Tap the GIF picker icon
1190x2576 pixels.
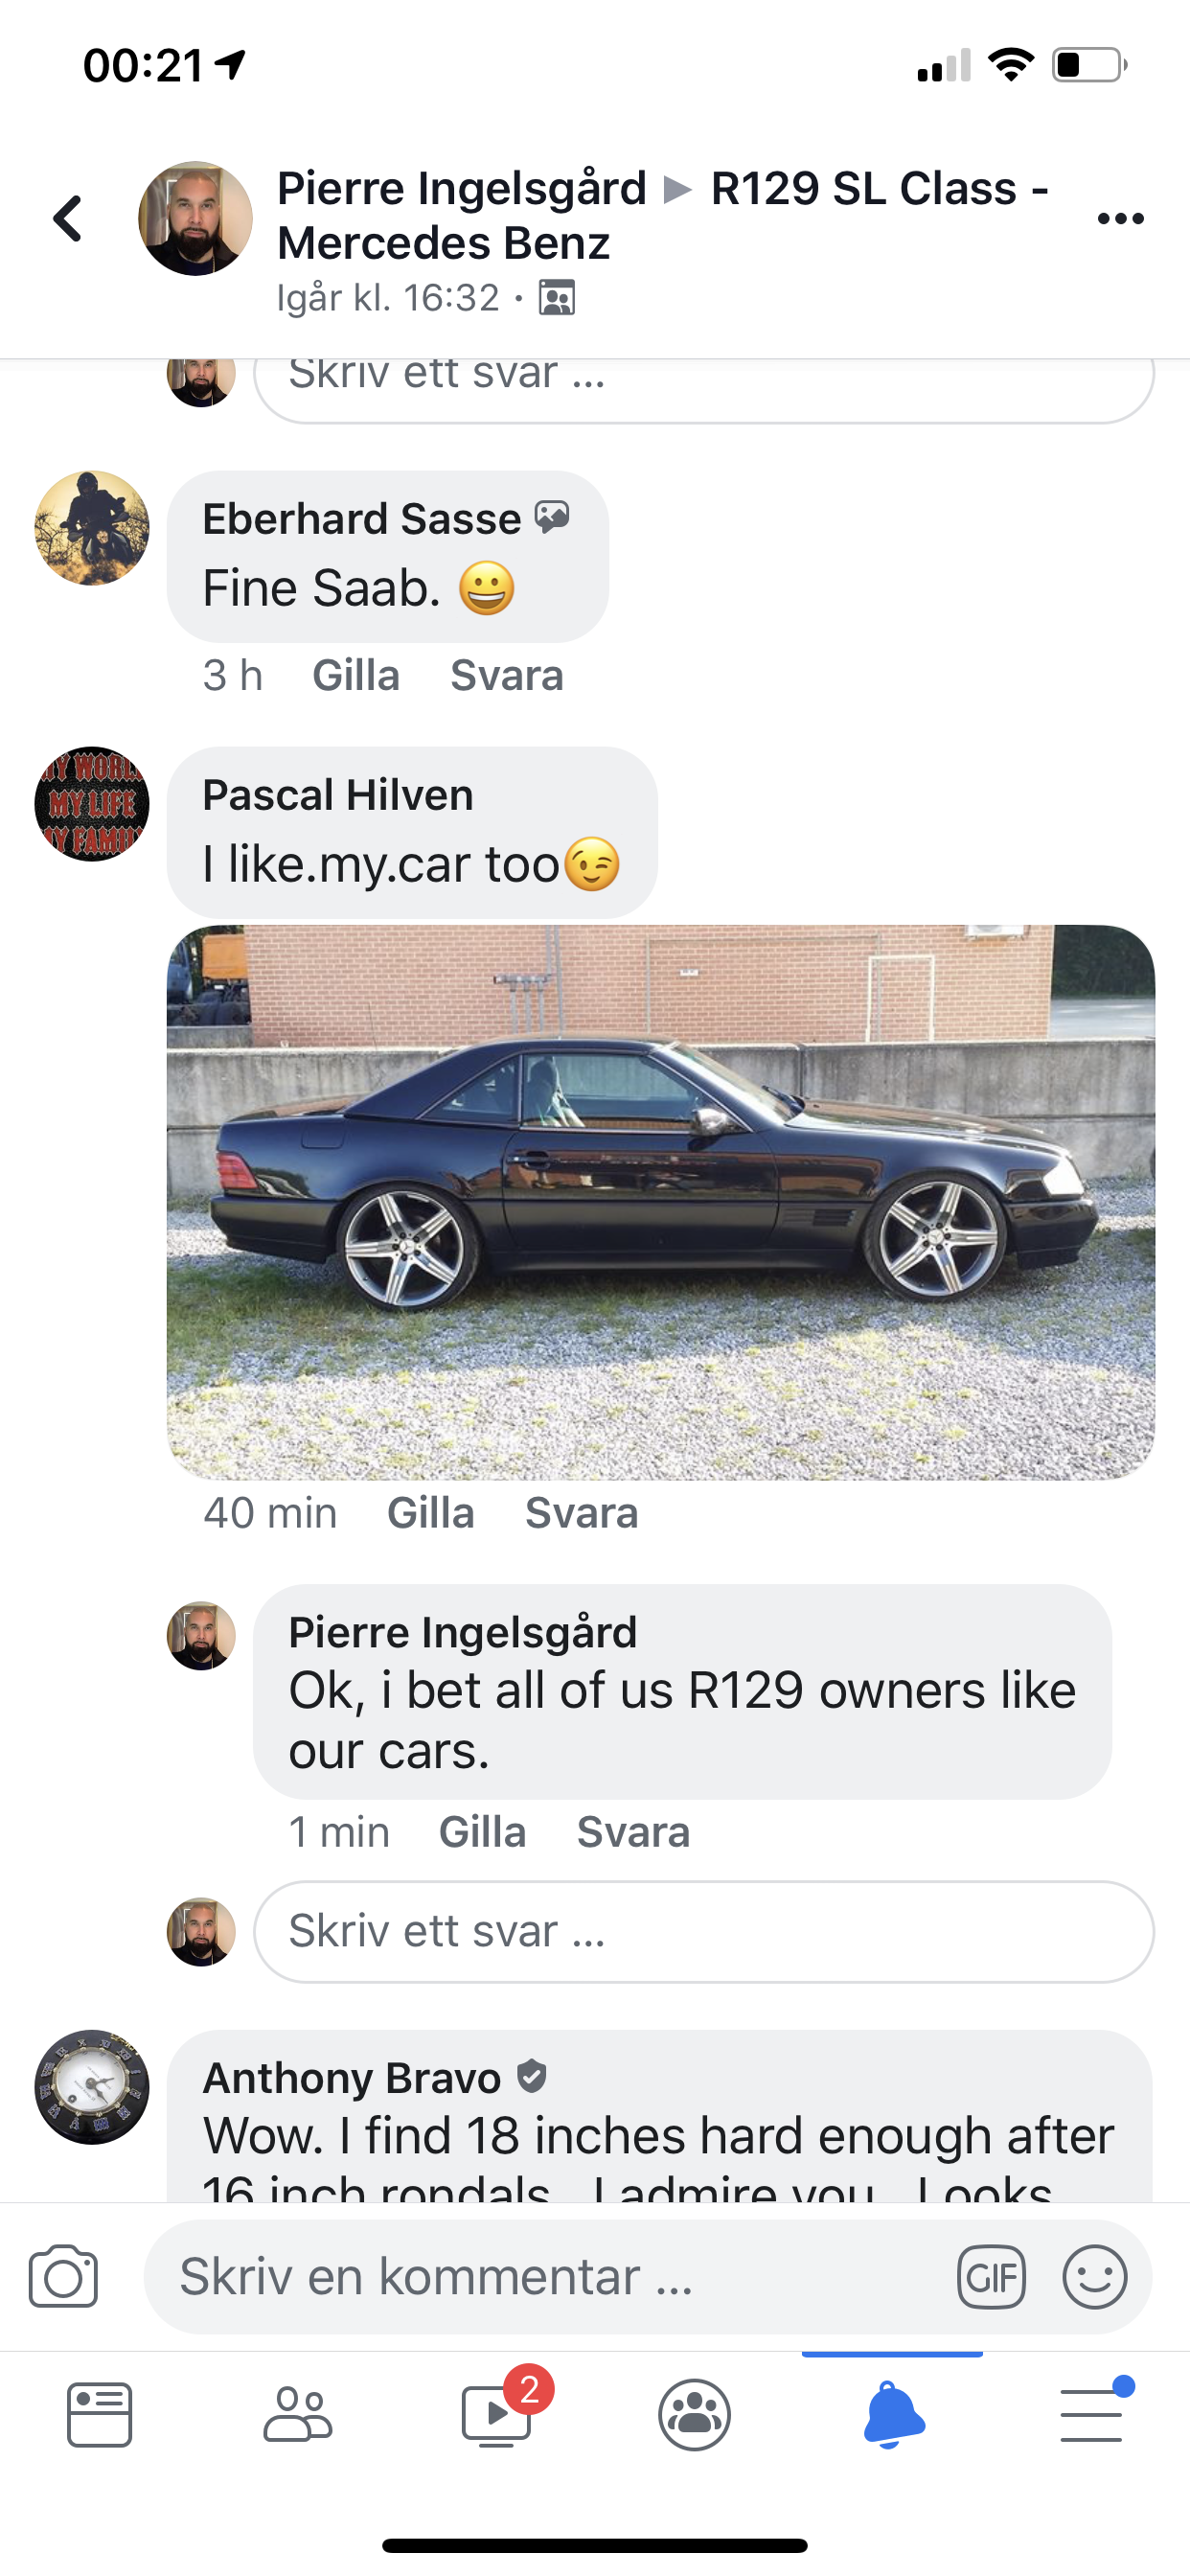coord(991,2277)
